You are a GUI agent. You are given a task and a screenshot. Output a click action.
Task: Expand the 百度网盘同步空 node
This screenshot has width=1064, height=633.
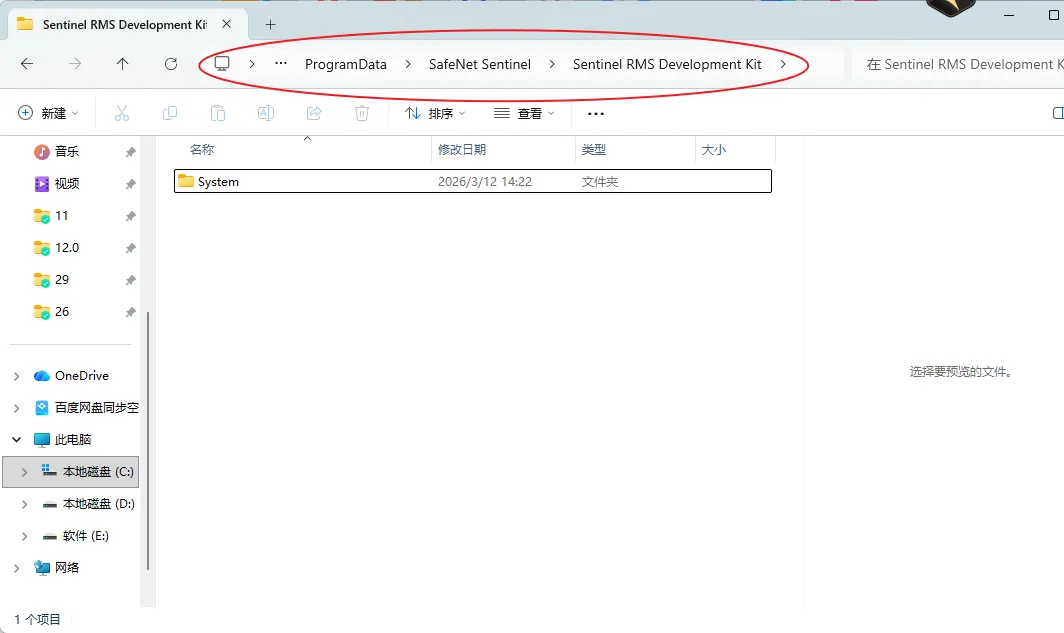(x=17, y=408)
